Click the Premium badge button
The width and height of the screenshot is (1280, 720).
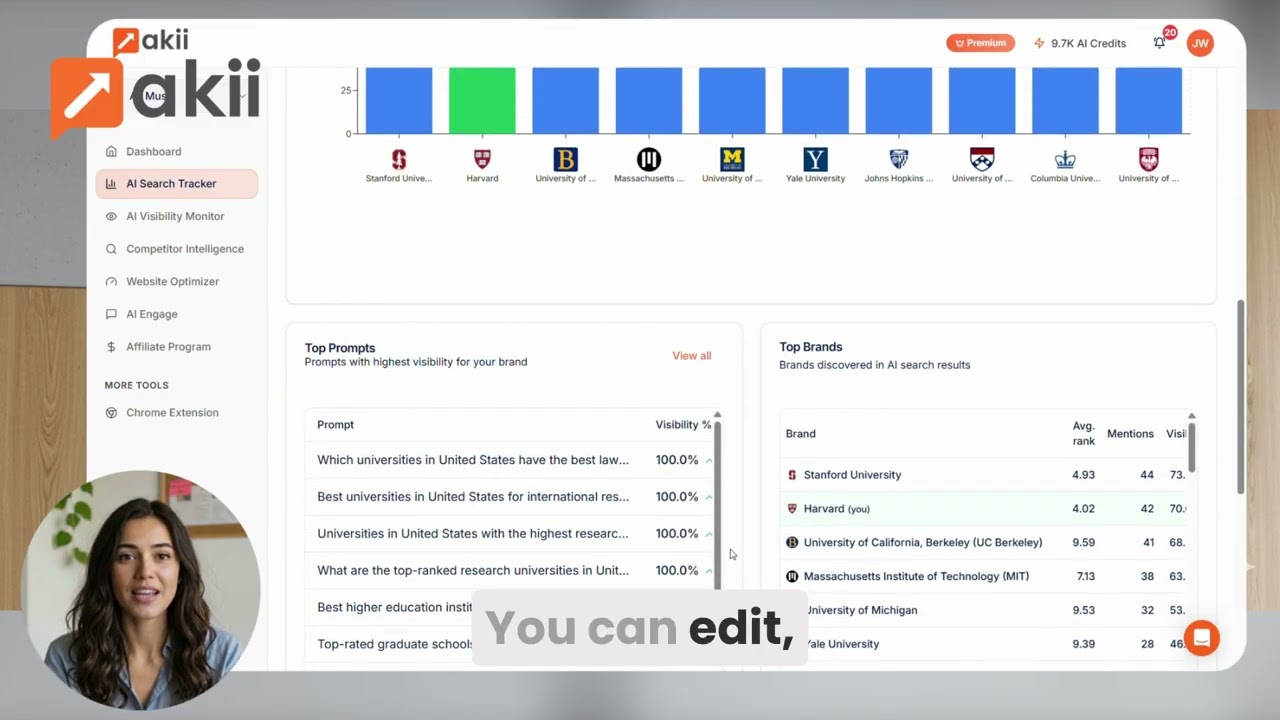pos(980,43)
